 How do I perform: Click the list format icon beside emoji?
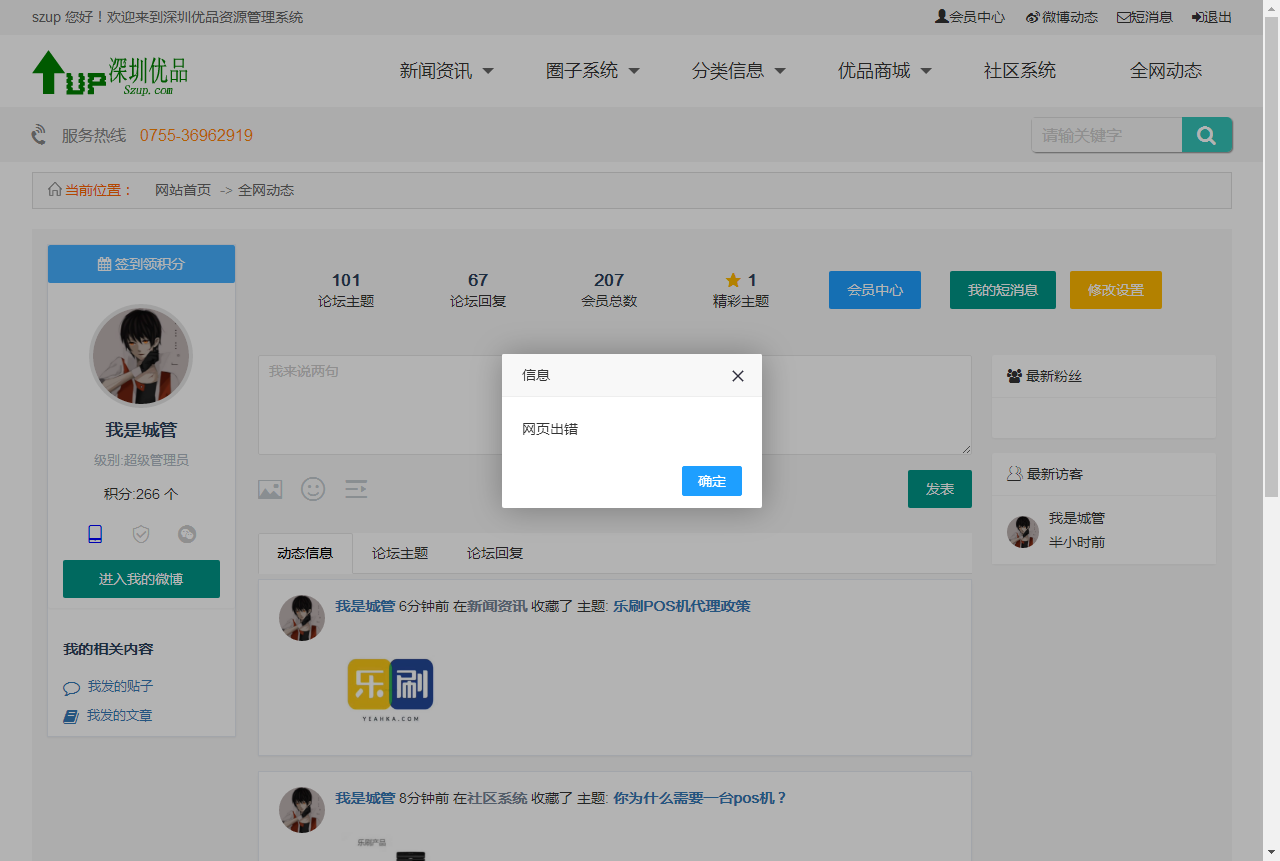pos(356,489)
